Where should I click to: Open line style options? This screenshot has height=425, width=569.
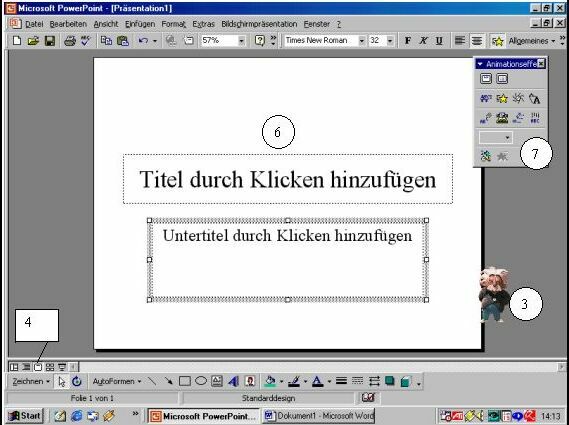(x=341, y=381)
